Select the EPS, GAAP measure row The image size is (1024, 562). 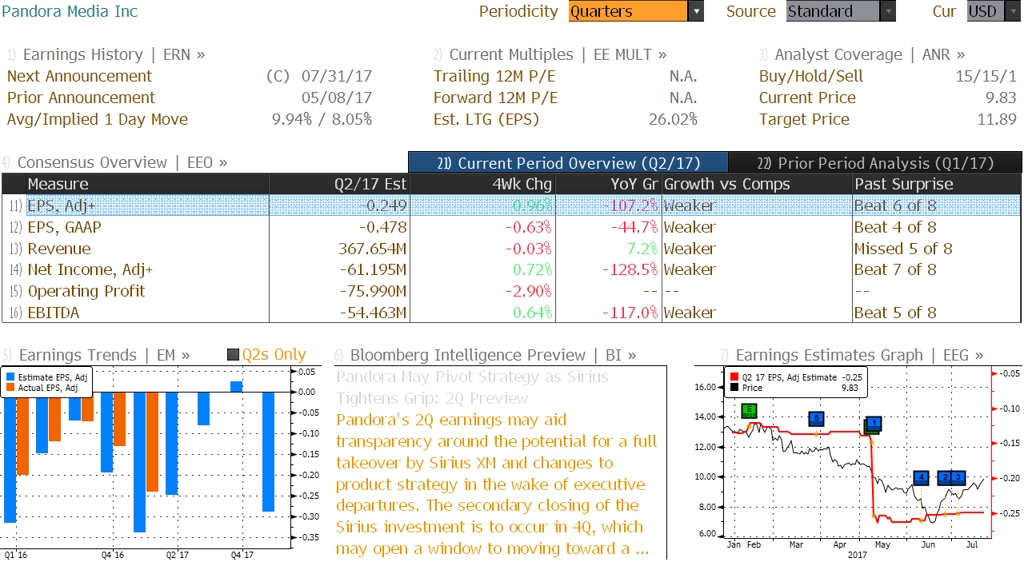click(511, 226)
